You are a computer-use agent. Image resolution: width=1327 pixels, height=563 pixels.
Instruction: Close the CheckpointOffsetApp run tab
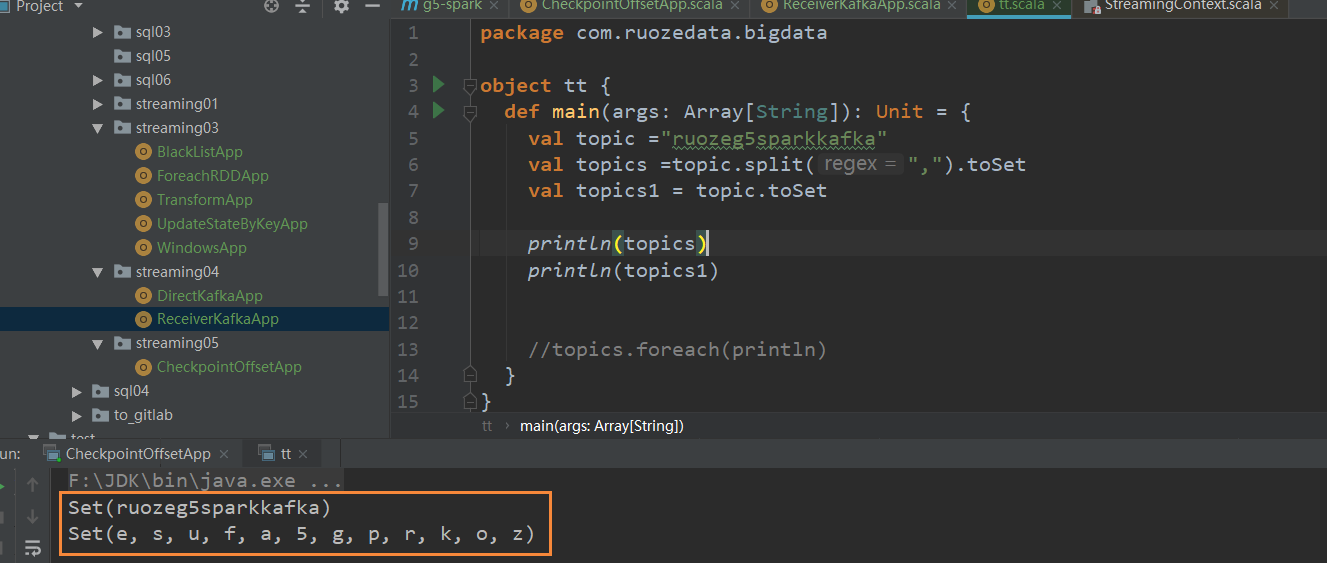(224, 454)
